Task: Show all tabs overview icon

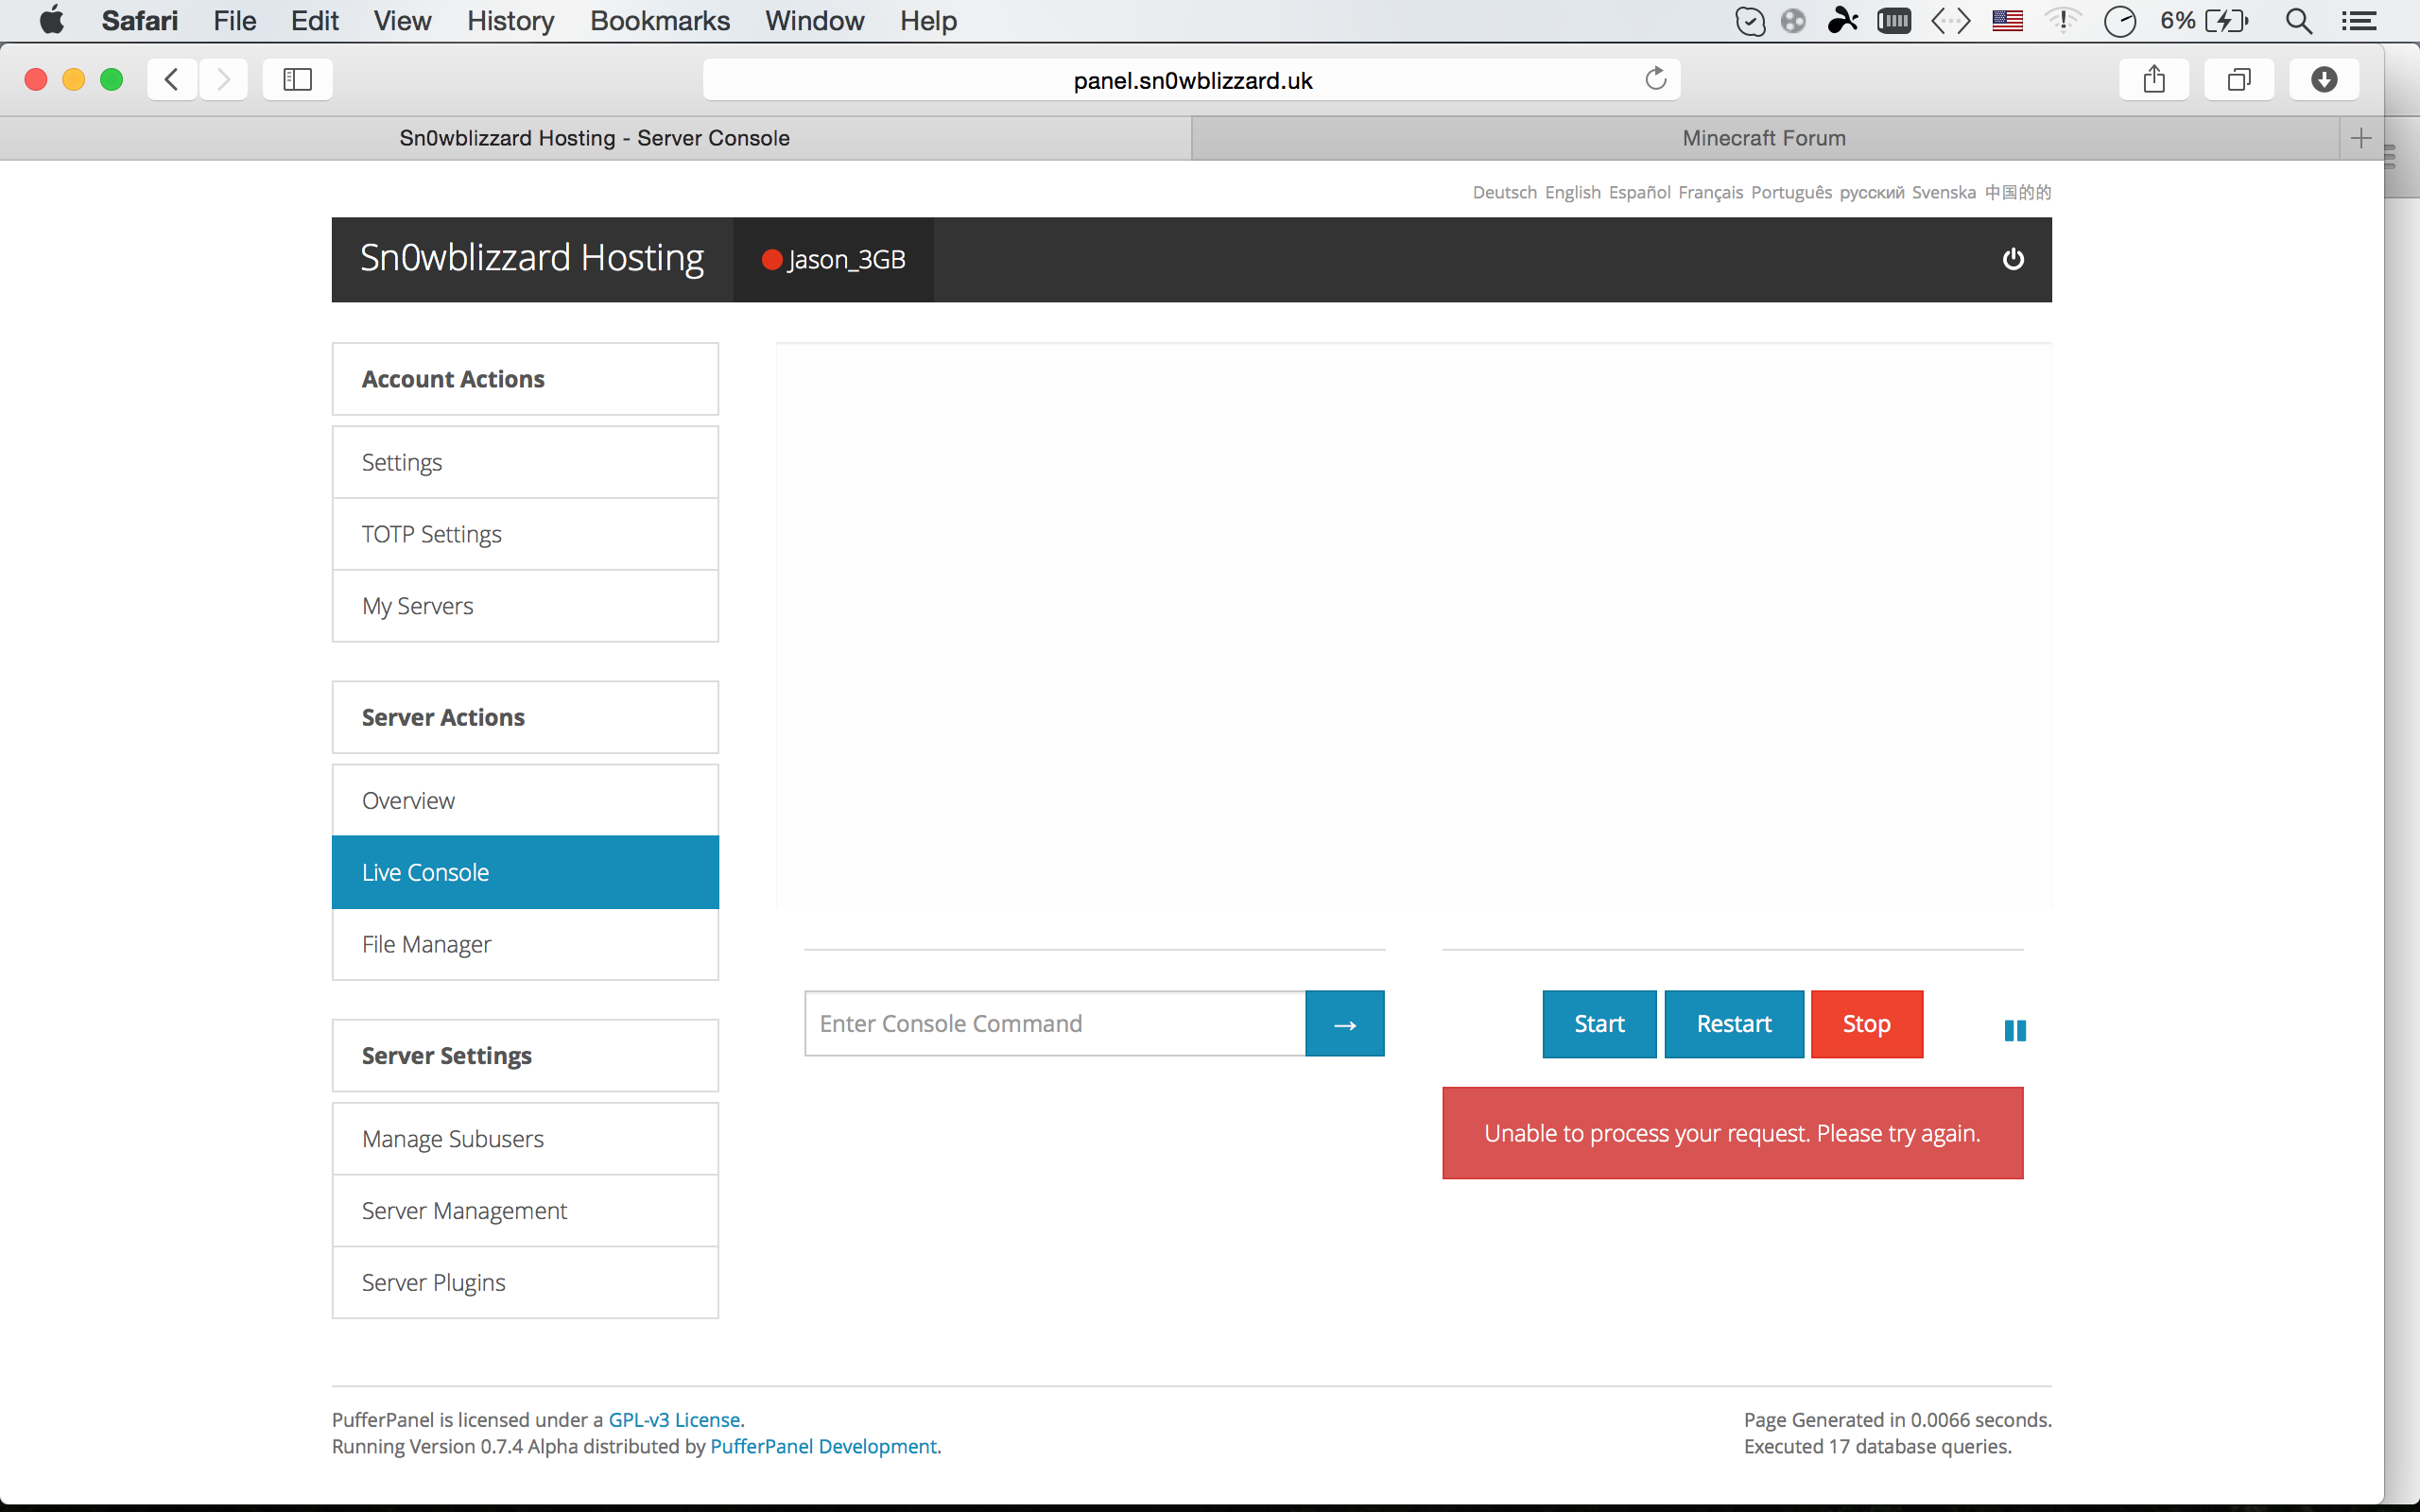Action: pyautogui.click(x=2238, y=79)
